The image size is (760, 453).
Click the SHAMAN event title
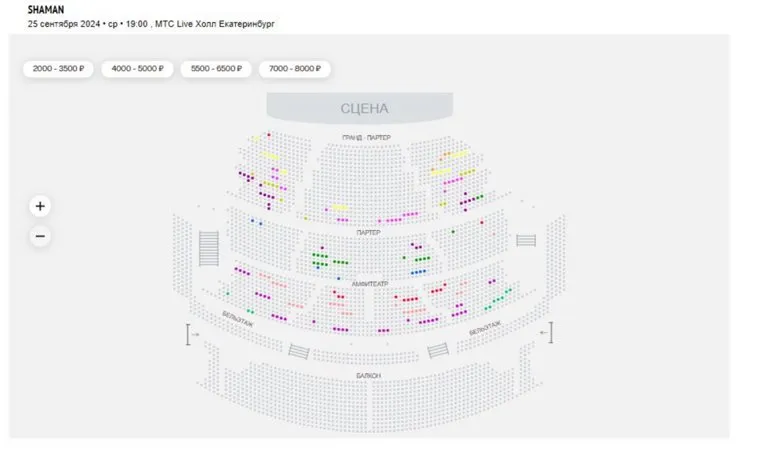(45, 8)
